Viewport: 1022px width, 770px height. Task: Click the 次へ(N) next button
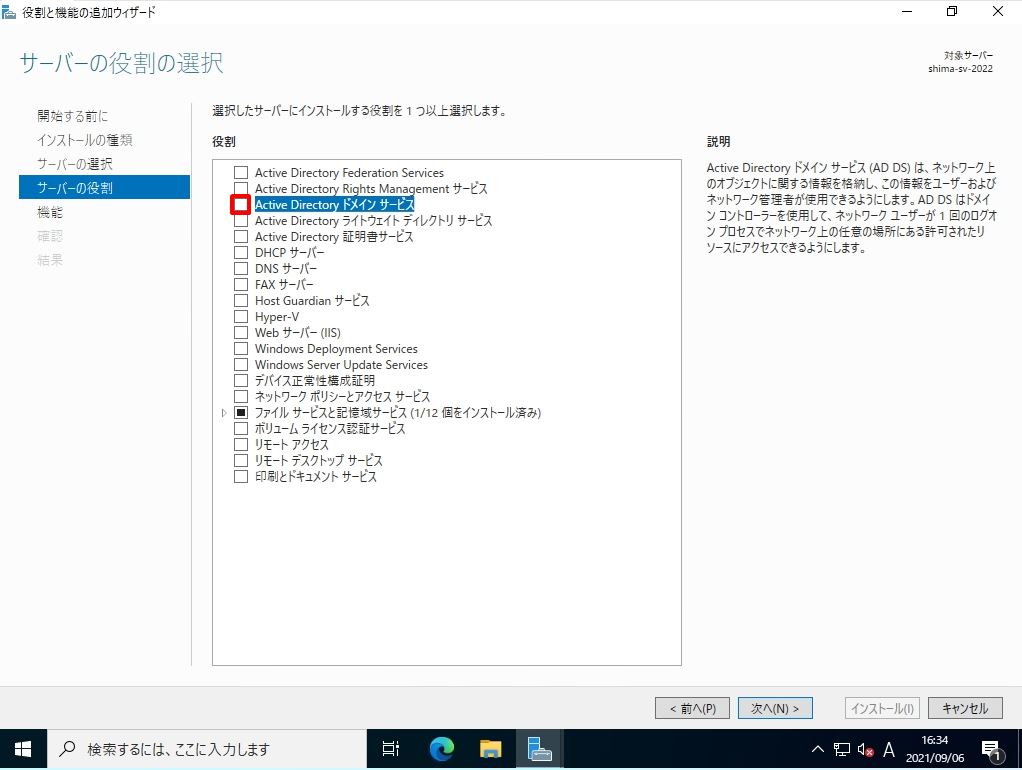click(x=775, y=708)
